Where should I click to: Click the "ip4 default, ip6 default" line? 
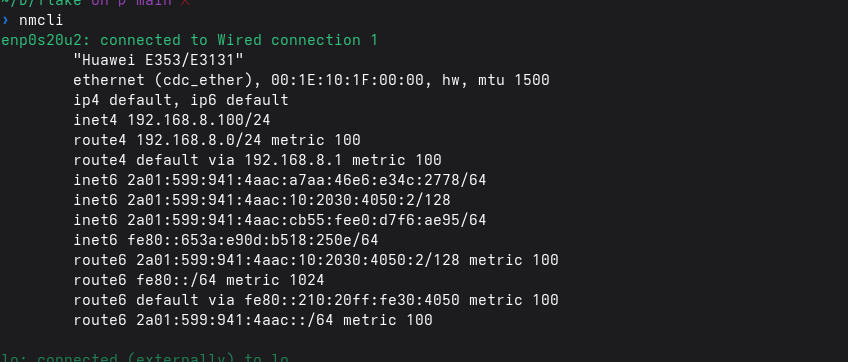point(181,100)
